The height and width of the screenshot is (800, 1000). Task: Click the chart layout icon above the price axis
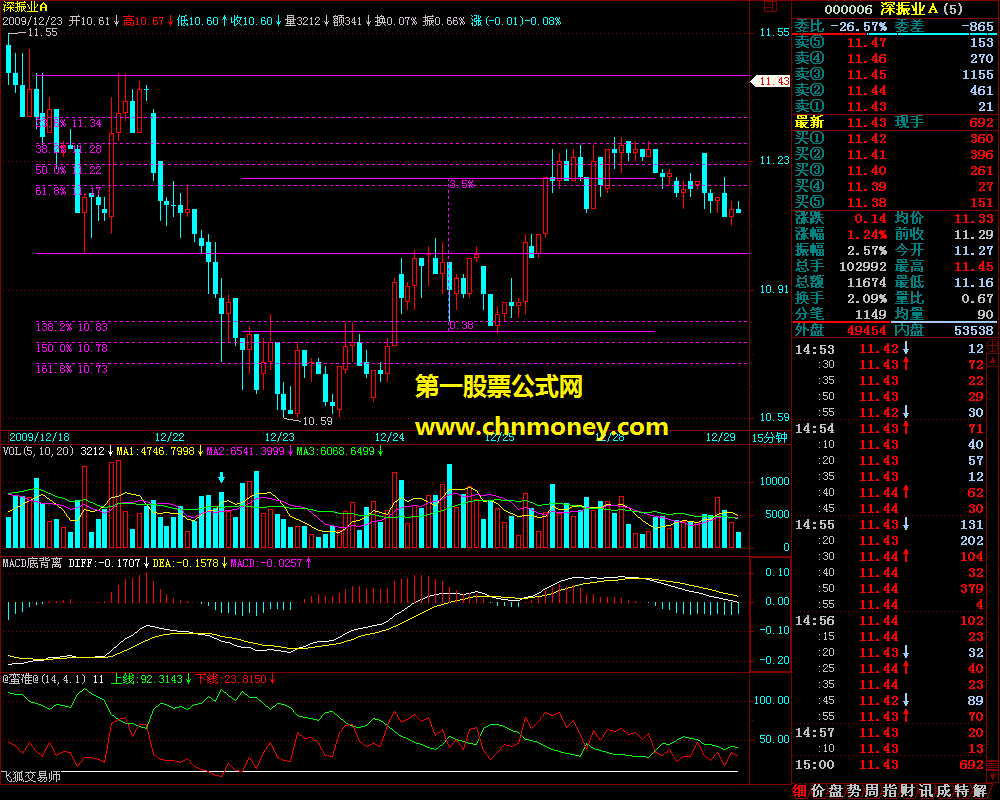coord(770,7)
